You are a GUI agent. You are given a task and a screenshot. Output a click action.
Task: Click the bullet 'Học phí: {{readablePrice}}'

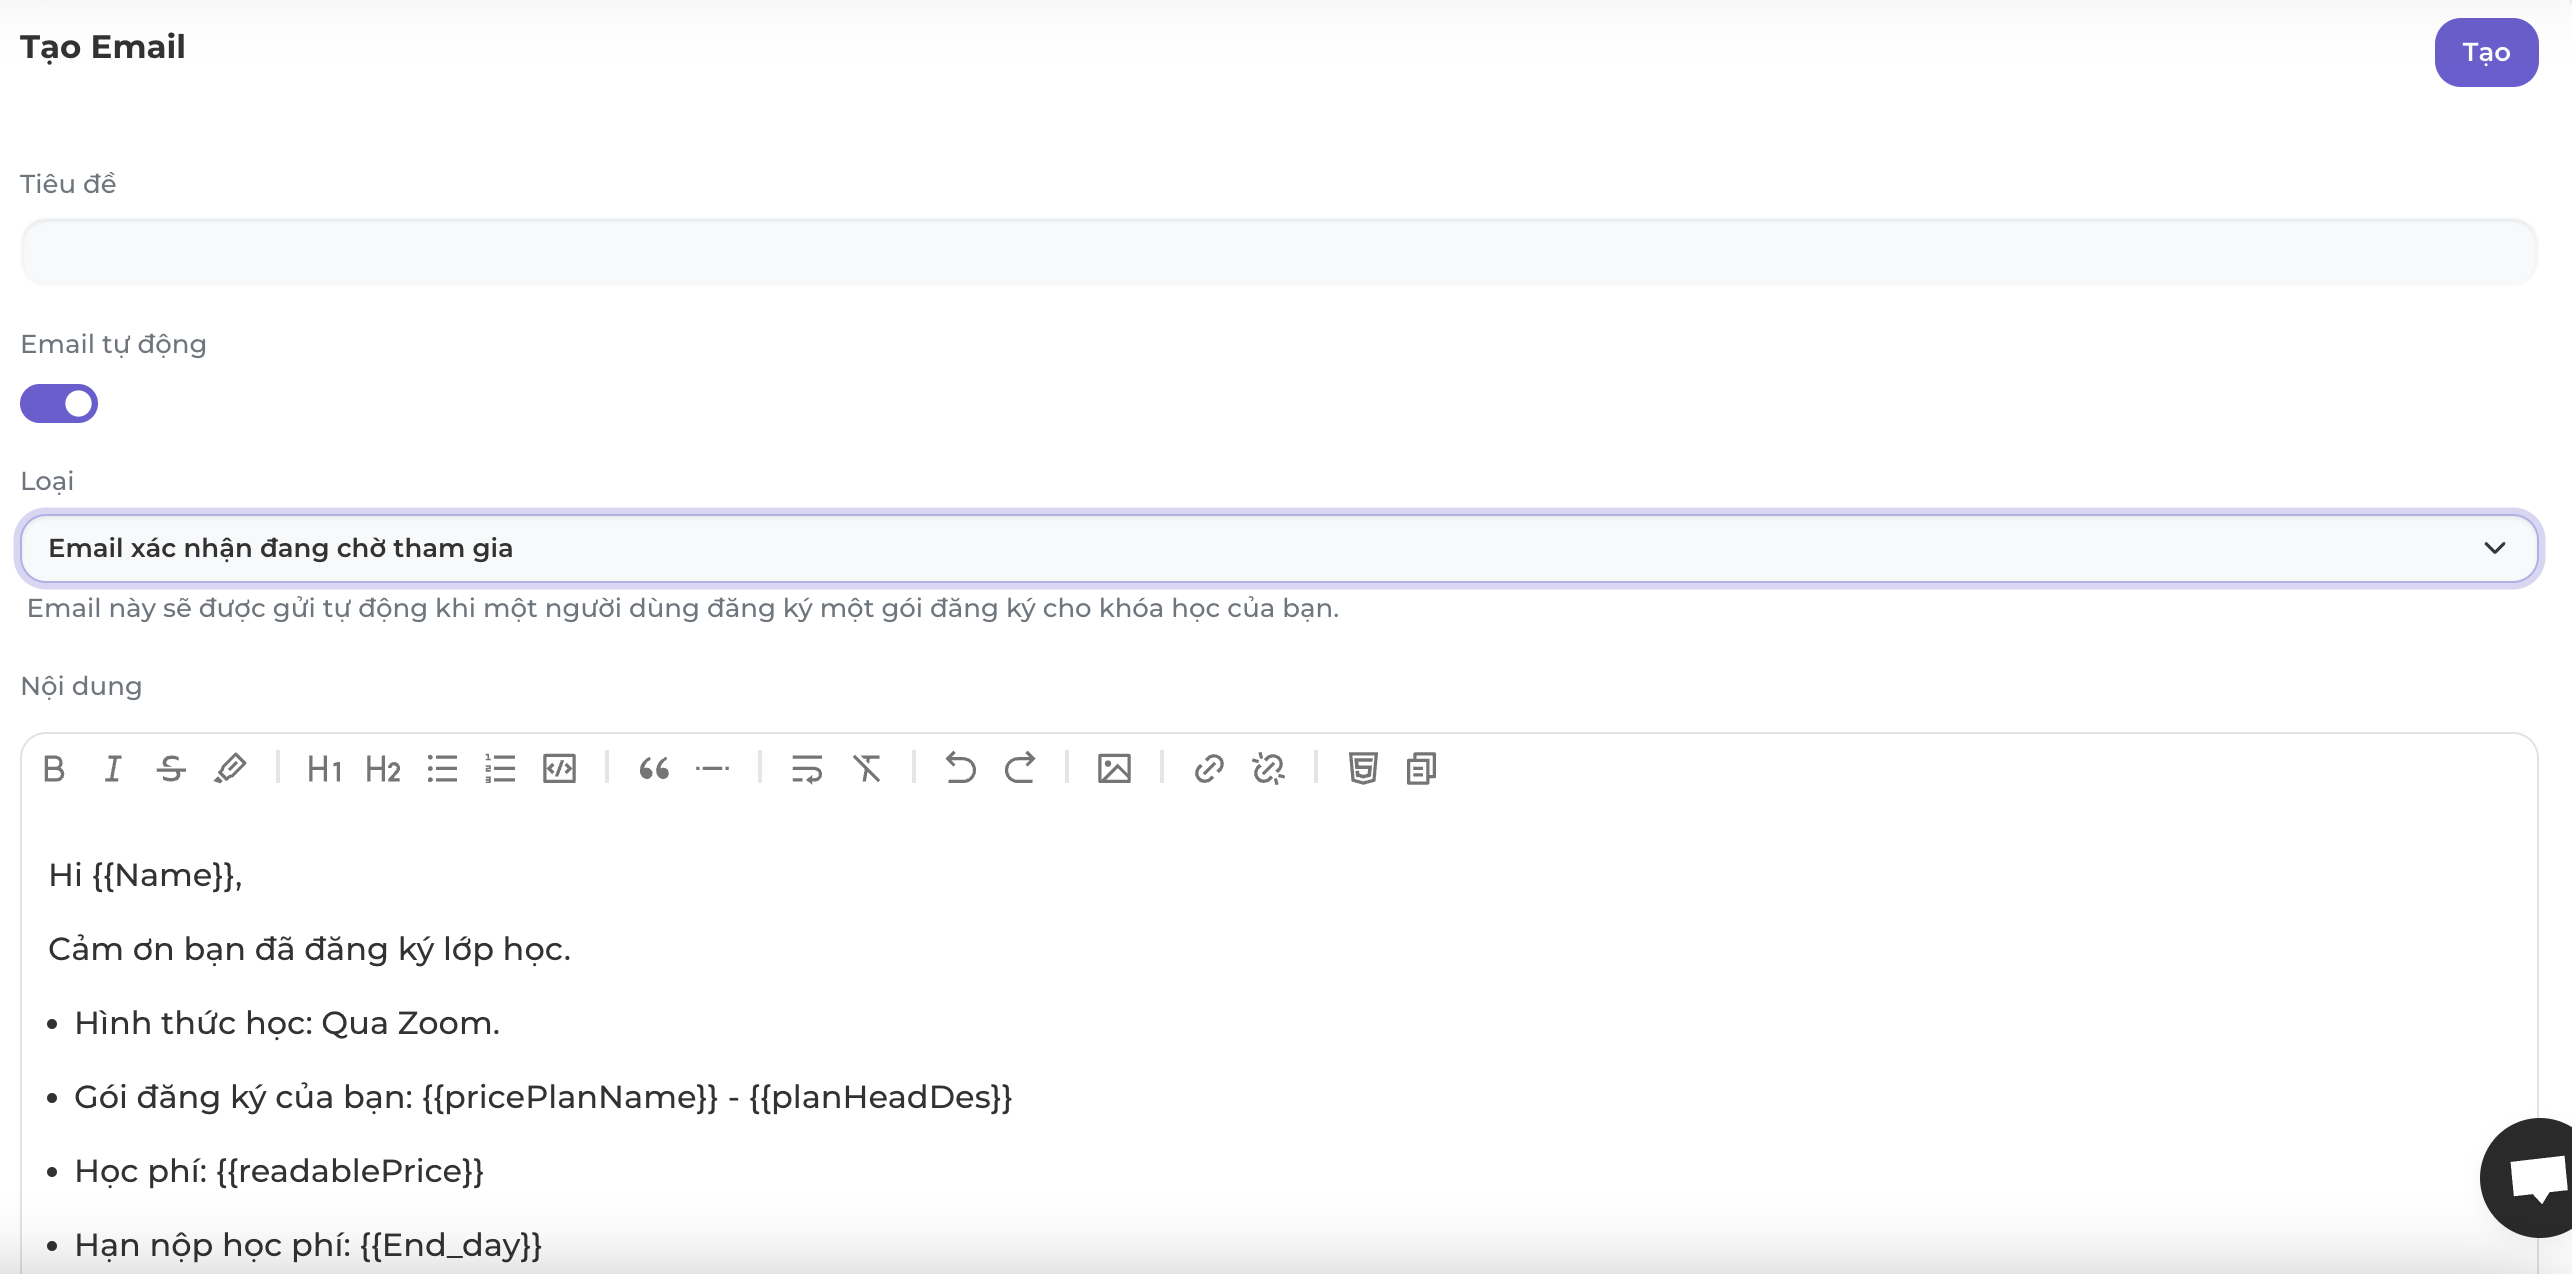(279, 1171)
